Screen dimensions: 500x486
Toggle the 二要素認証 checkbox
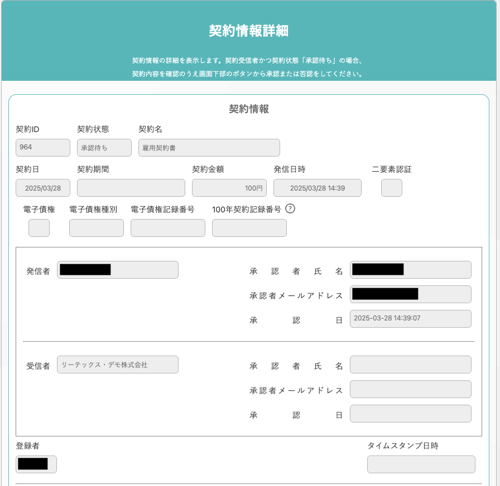392,188
